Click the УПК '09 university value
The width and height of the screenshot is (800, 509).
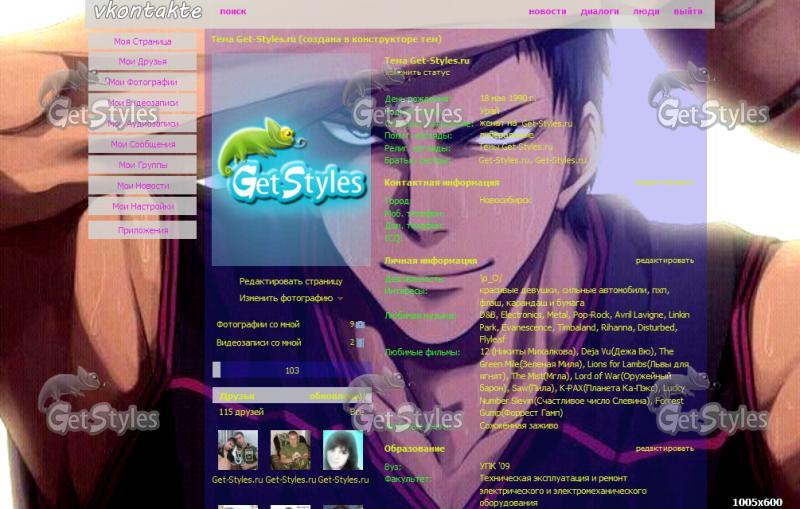click(x=494, y=466)
